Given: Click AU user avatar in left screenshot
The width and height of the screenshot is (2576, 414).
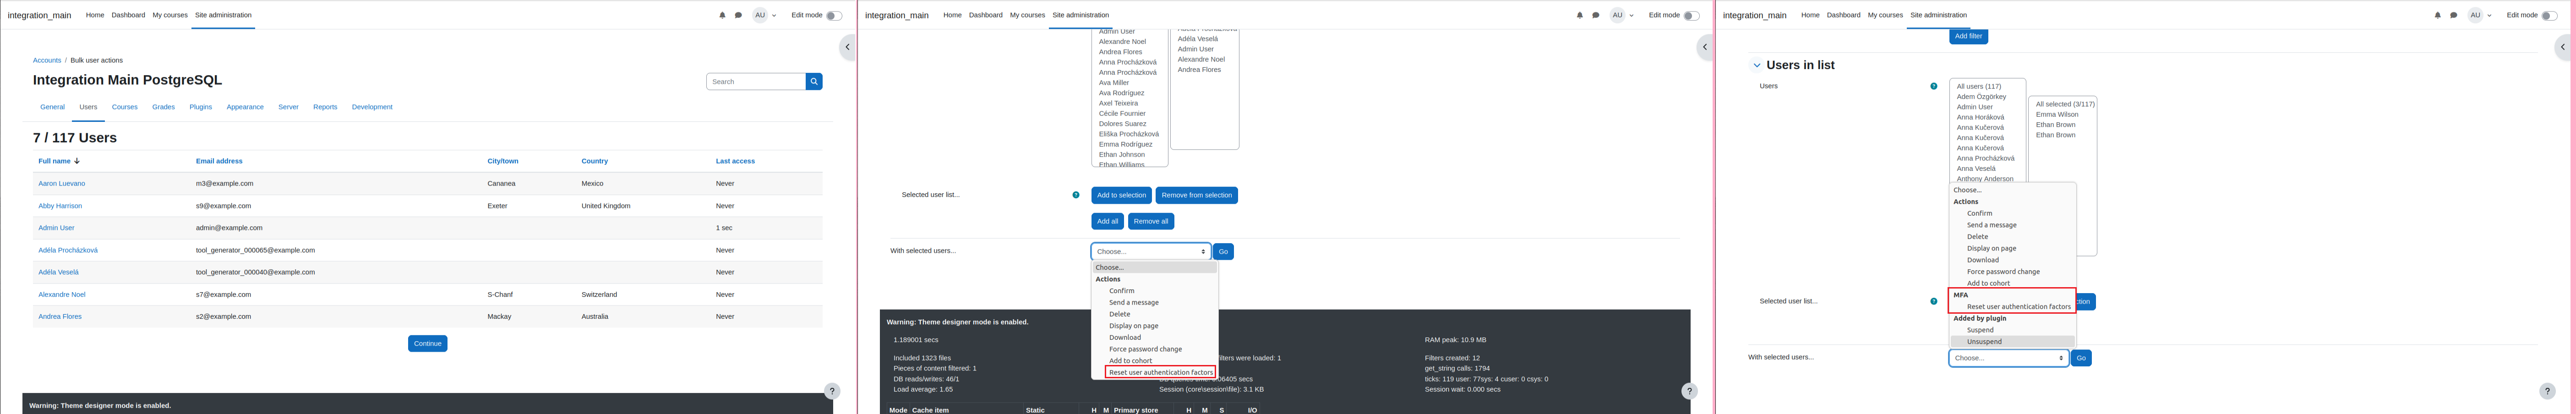Looking at the screenshot, I should (x=760, y=15).
